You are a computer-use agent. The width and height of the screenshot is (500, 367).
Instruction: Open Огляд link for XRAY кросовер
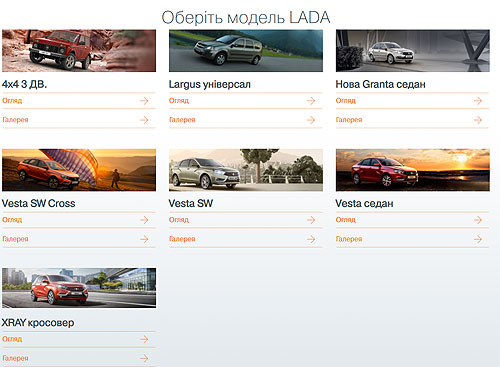click(x=12, y=339)
